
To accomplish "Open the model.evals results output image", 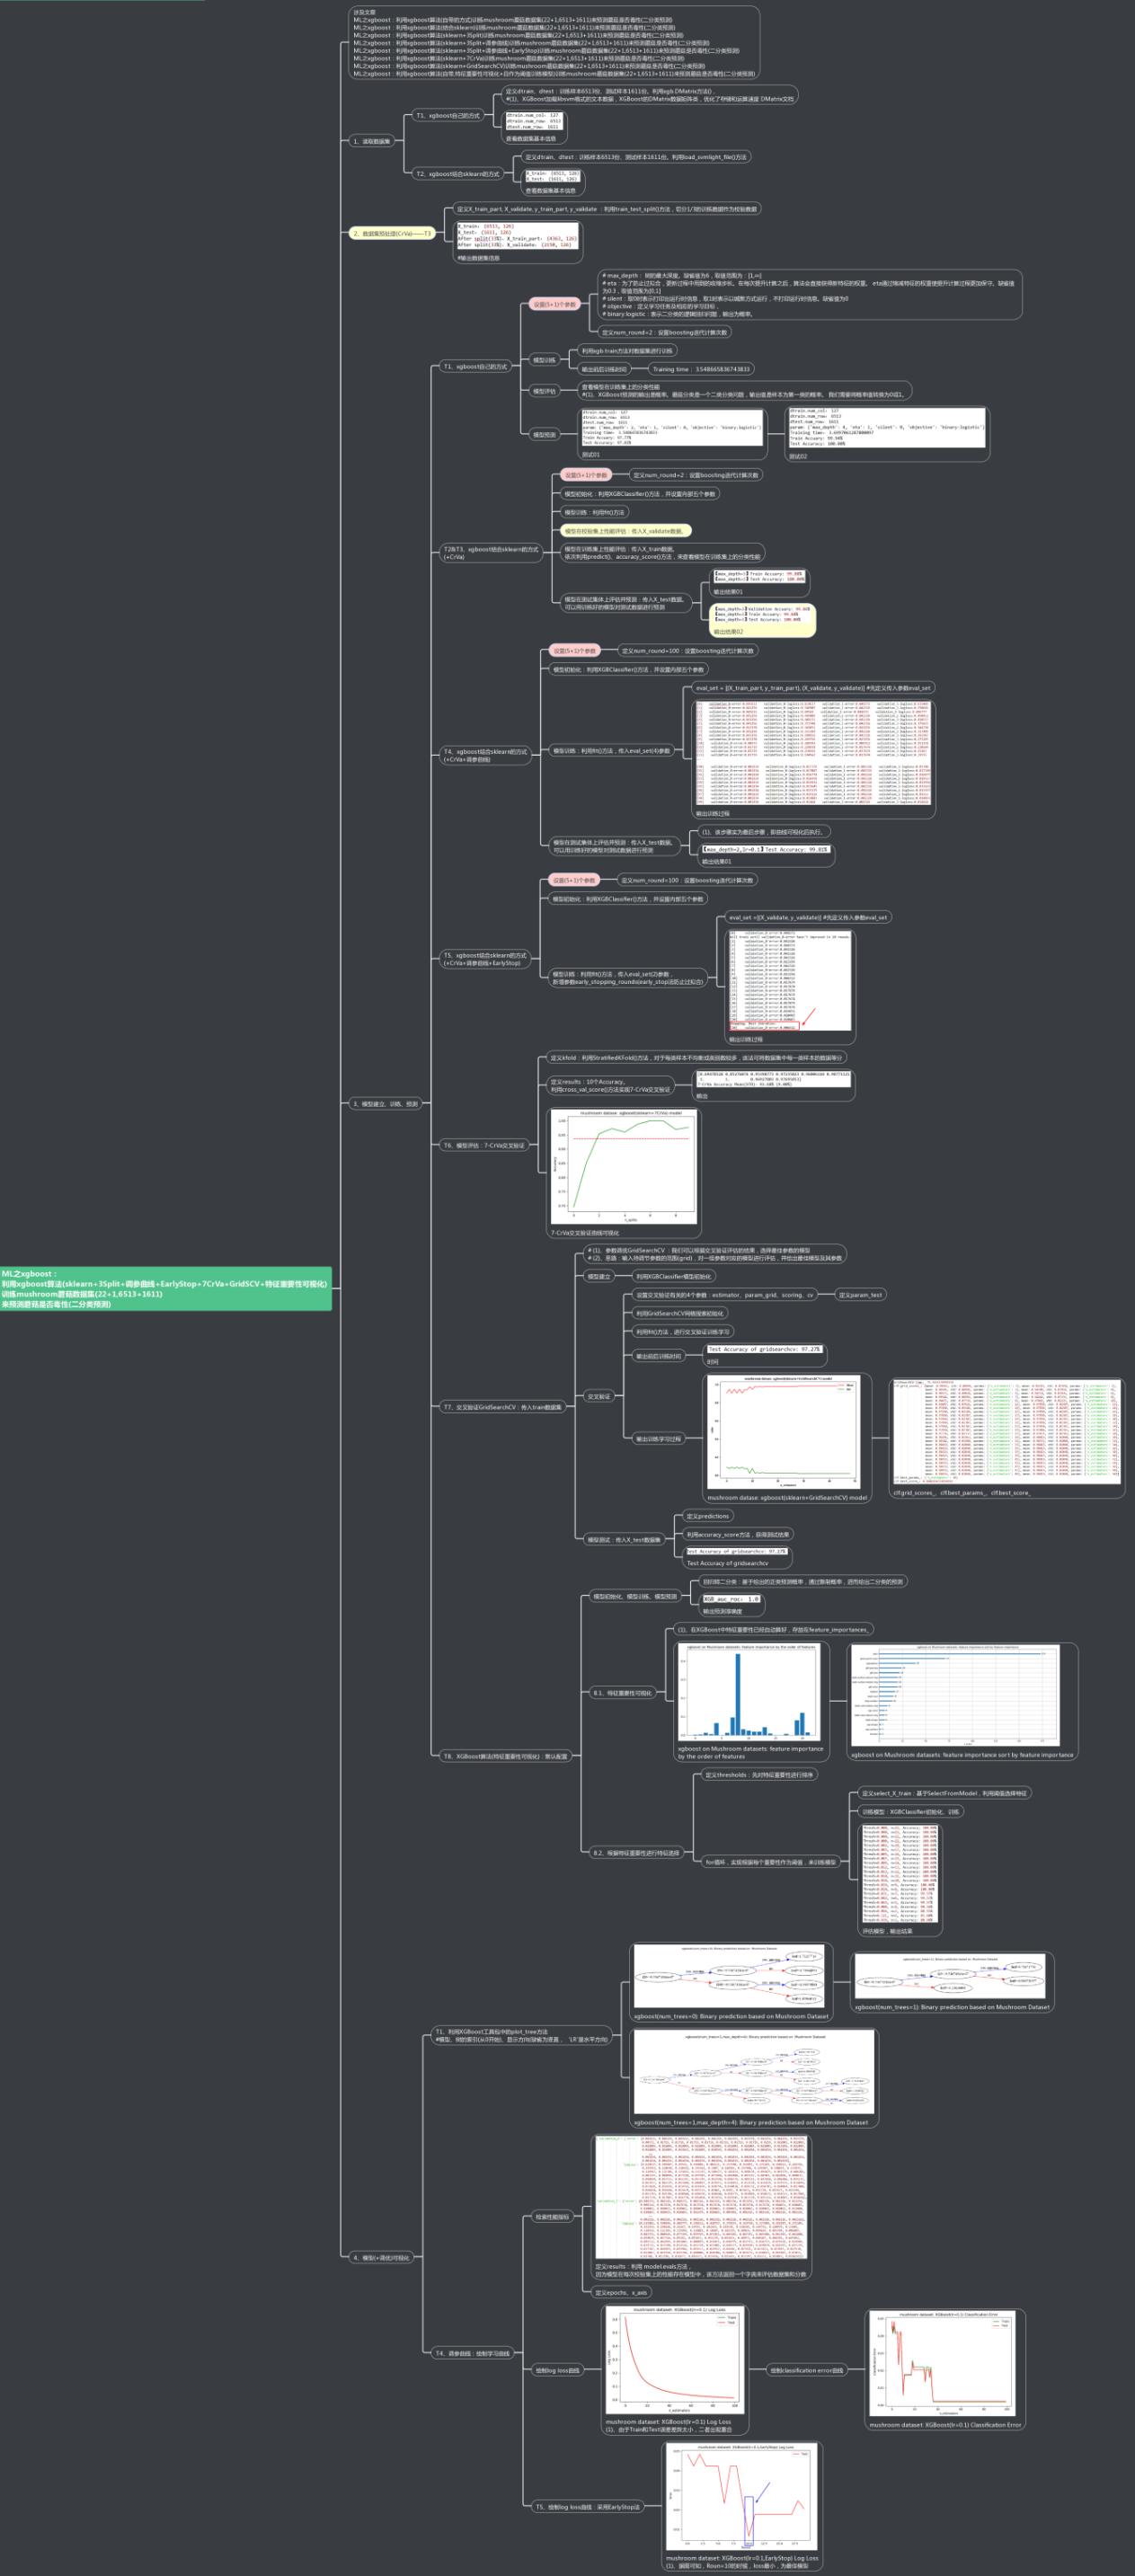I will [701, 2198].
